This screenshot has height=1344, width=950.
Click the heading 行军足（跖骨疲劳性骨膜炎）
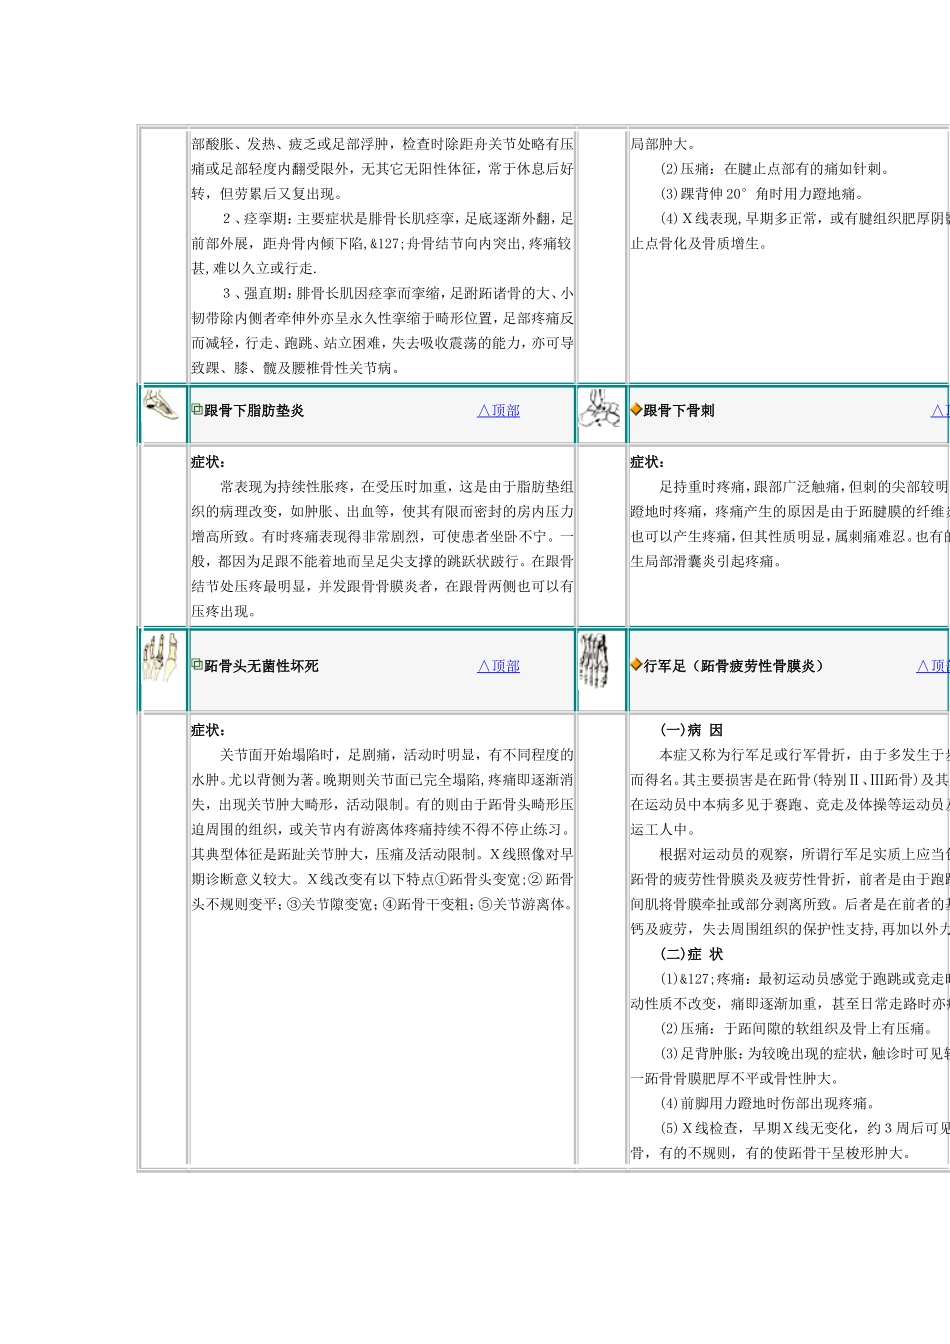[x=736, y=666]
